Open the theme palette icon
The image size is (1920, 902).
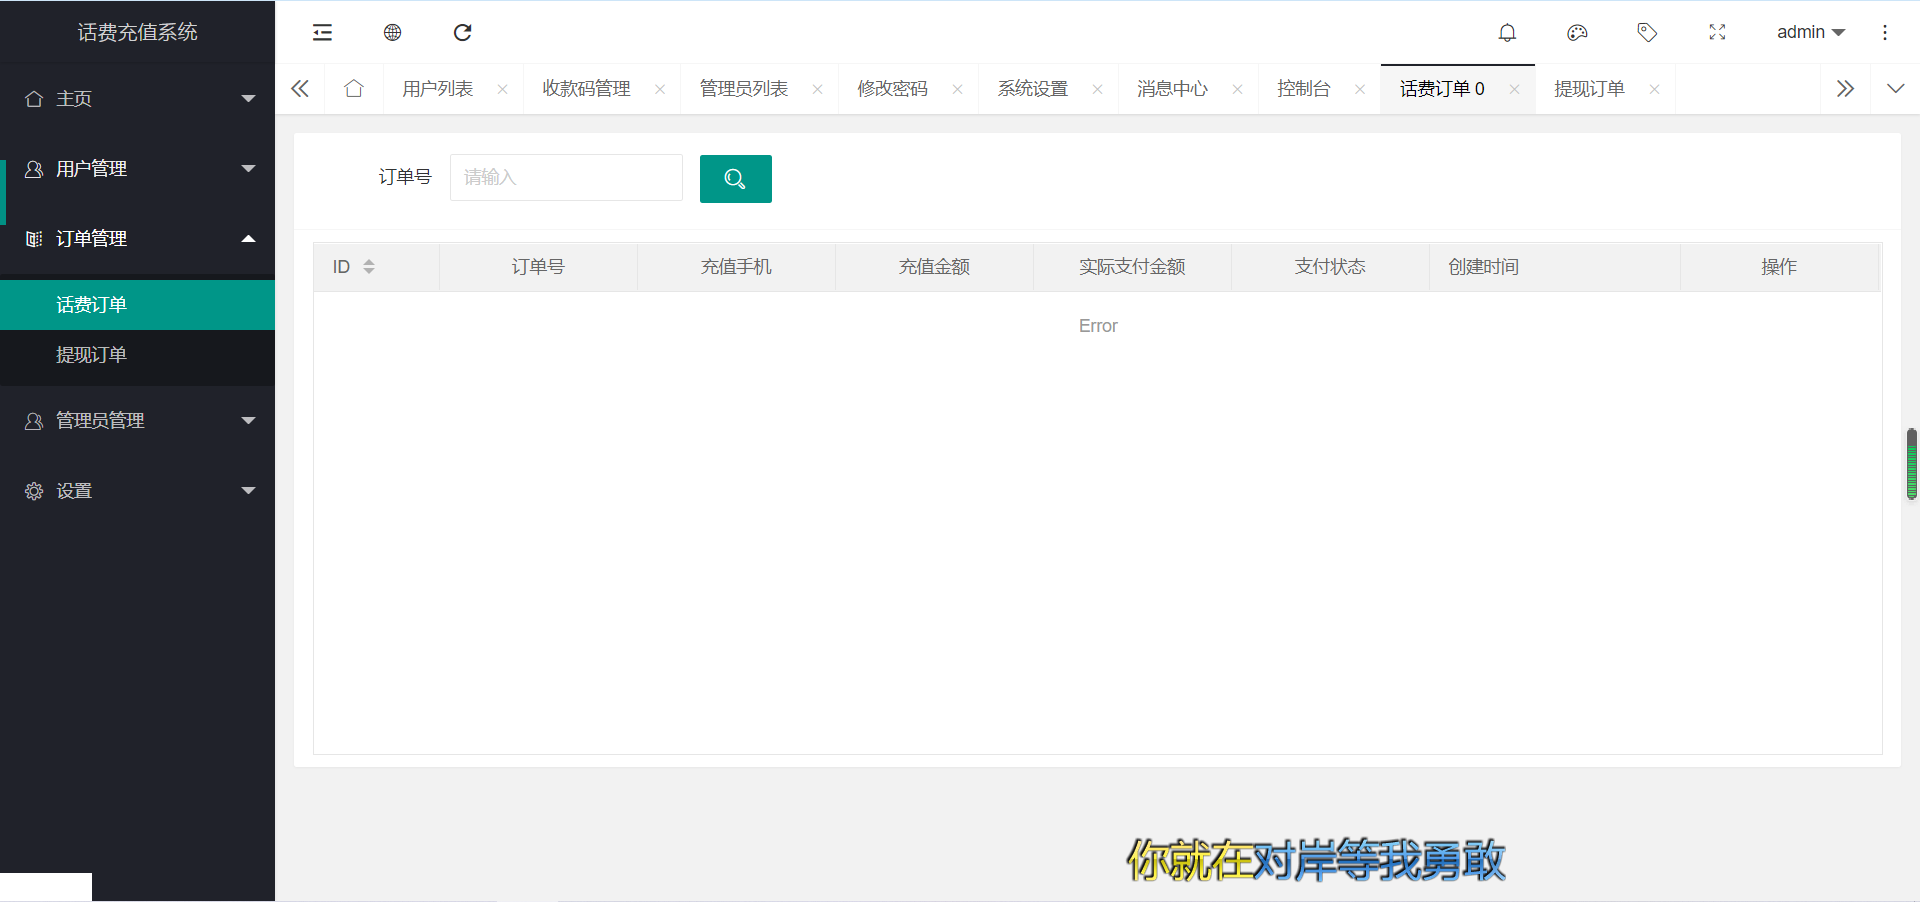(x=1577, y=33)
